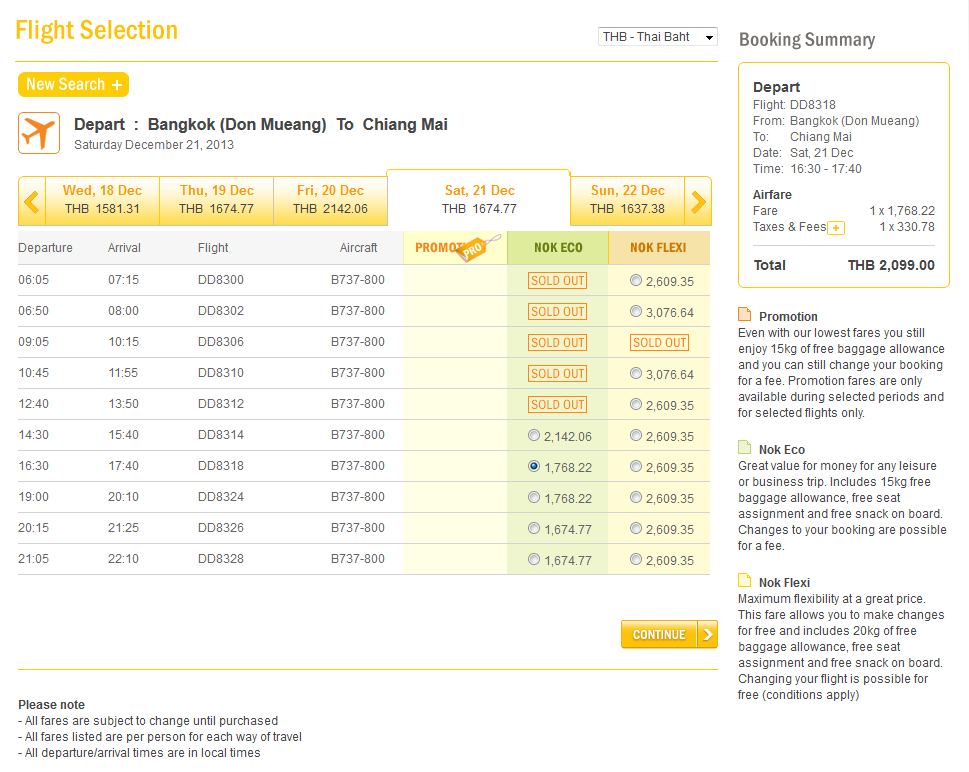Click the PRO tag promotion icon

point(478,248)
